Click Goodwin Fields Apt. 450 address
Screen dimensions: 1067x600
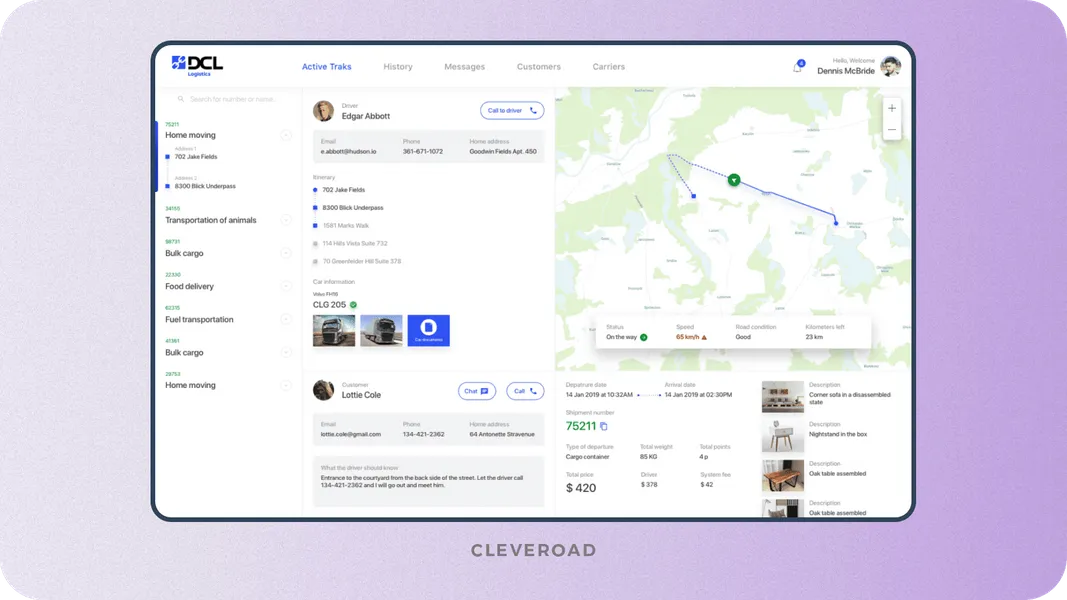tap(503, 152)
